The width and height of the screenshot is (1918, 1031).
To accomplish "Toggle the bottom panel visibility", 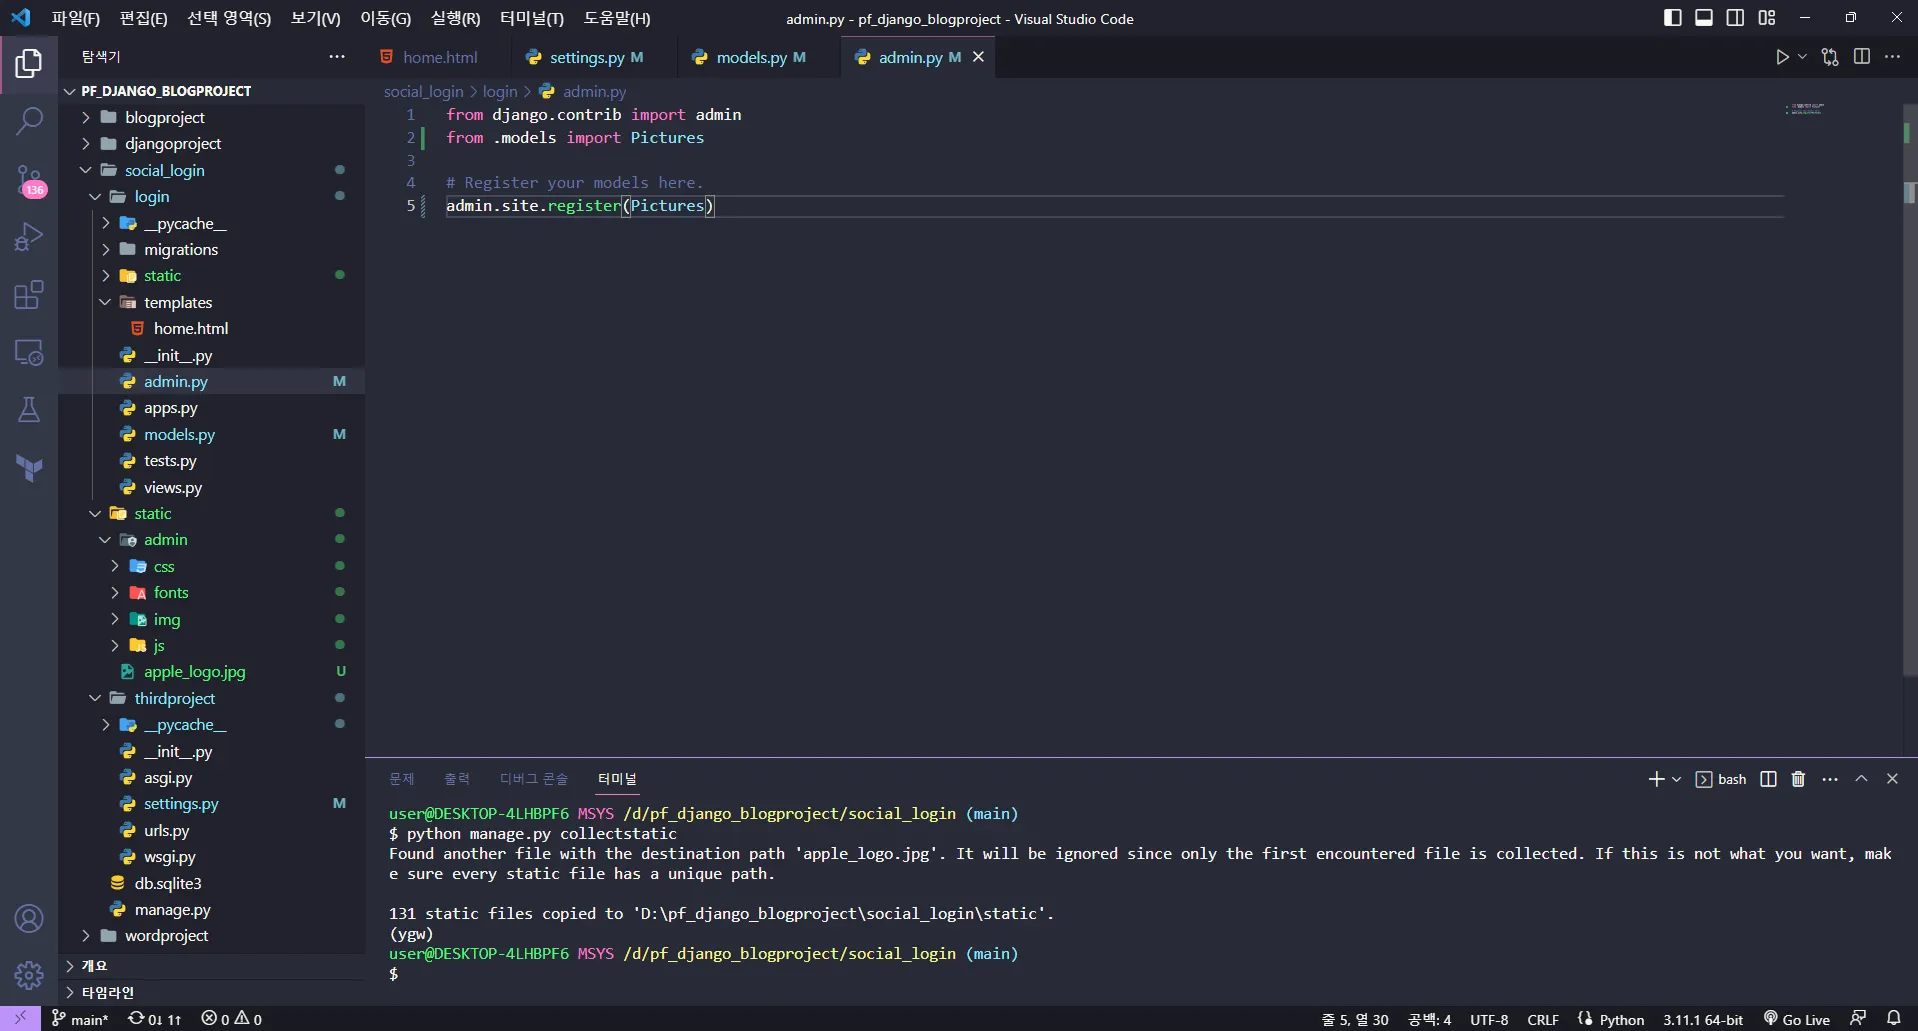I will tap(1704, 18).
